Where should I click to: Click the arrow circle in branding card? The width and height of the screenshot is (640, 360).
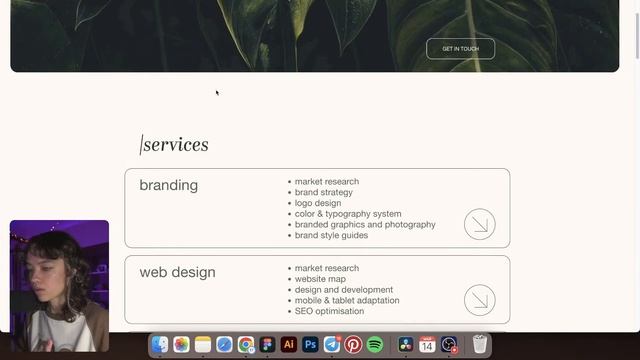tap(480, 224)
